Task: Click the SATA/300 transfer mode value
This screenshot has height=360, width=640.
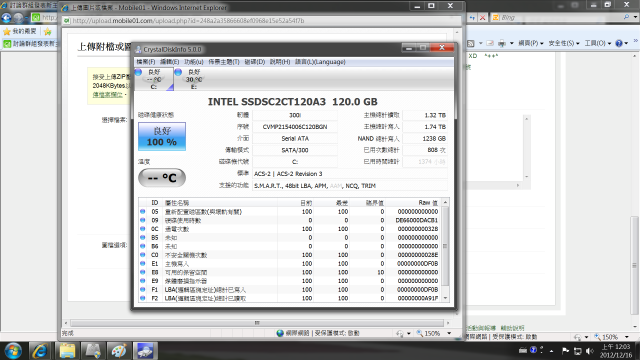Action: pos(295,150)
